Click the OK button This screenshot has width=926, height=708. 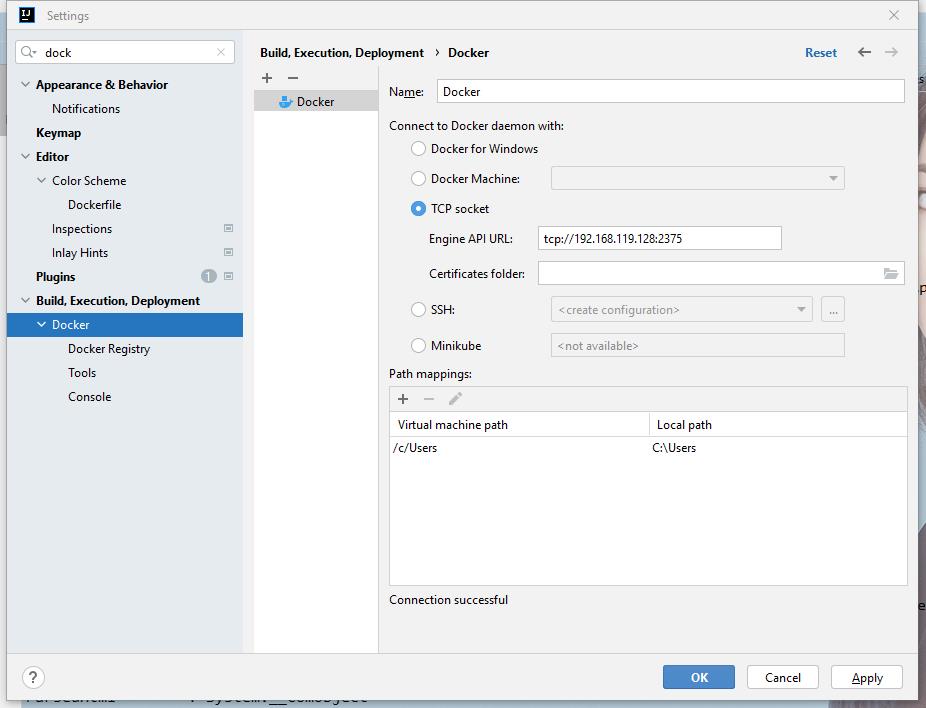699,677
